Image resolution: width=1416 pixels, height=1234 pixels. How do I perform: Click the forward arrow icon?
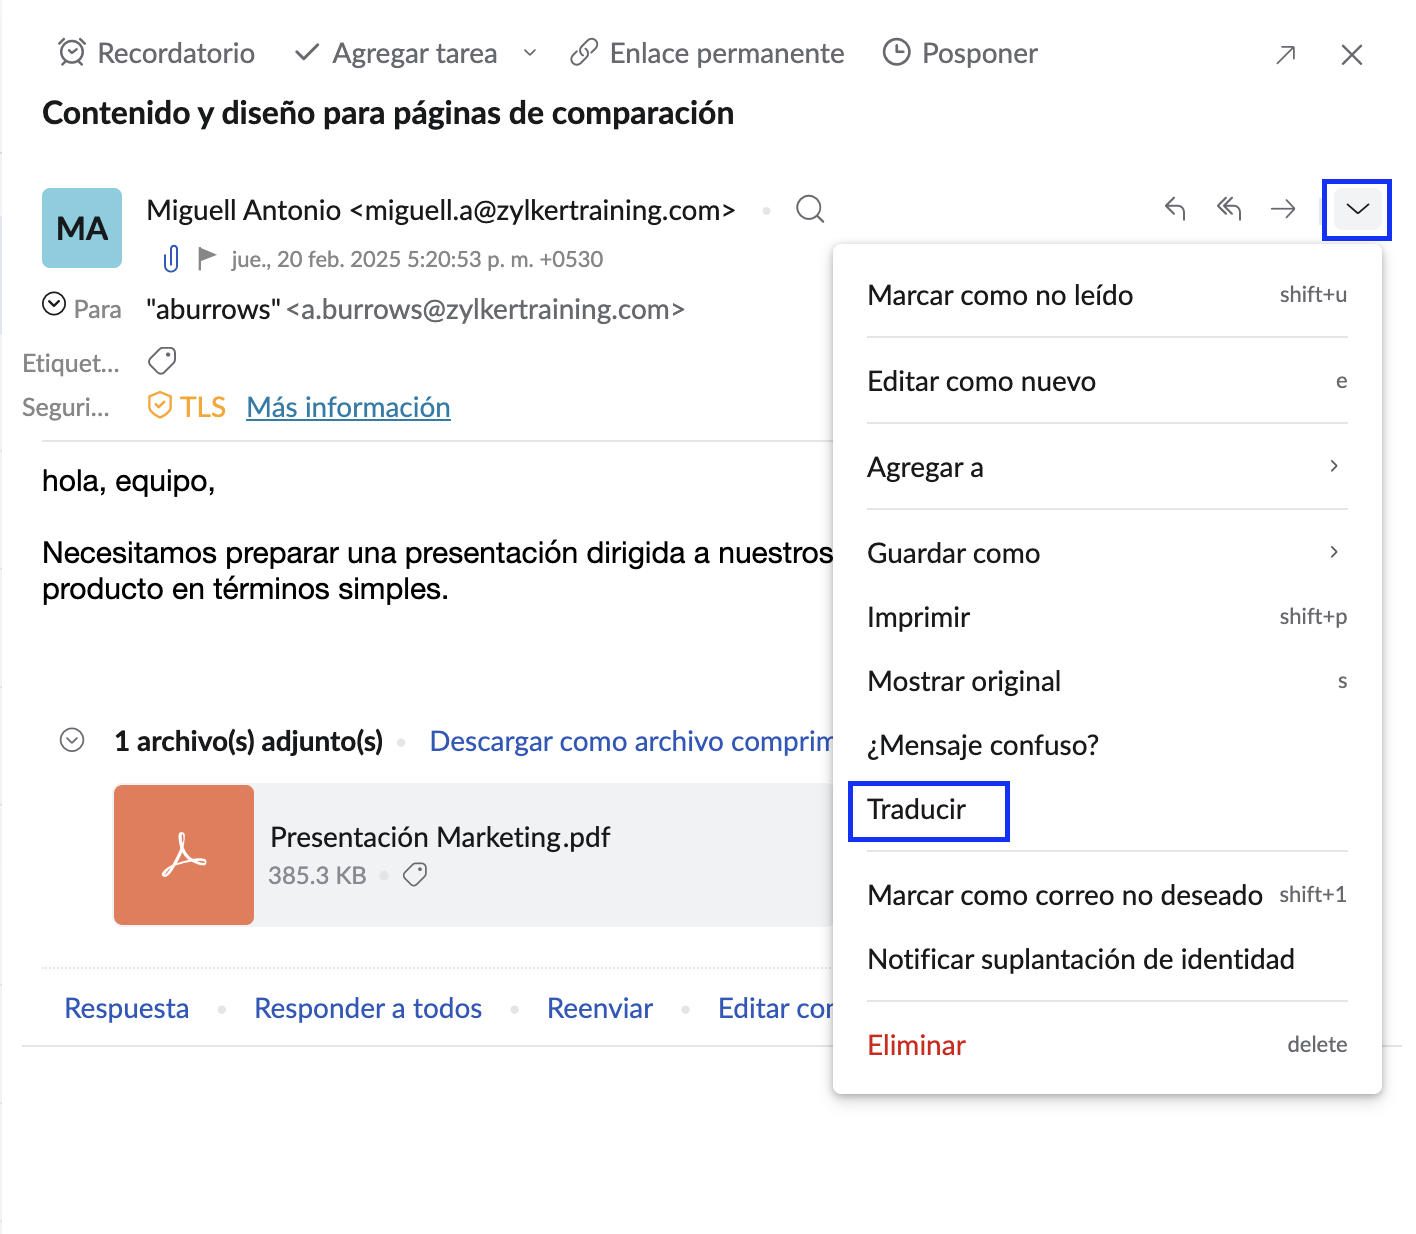[1283, 209]
